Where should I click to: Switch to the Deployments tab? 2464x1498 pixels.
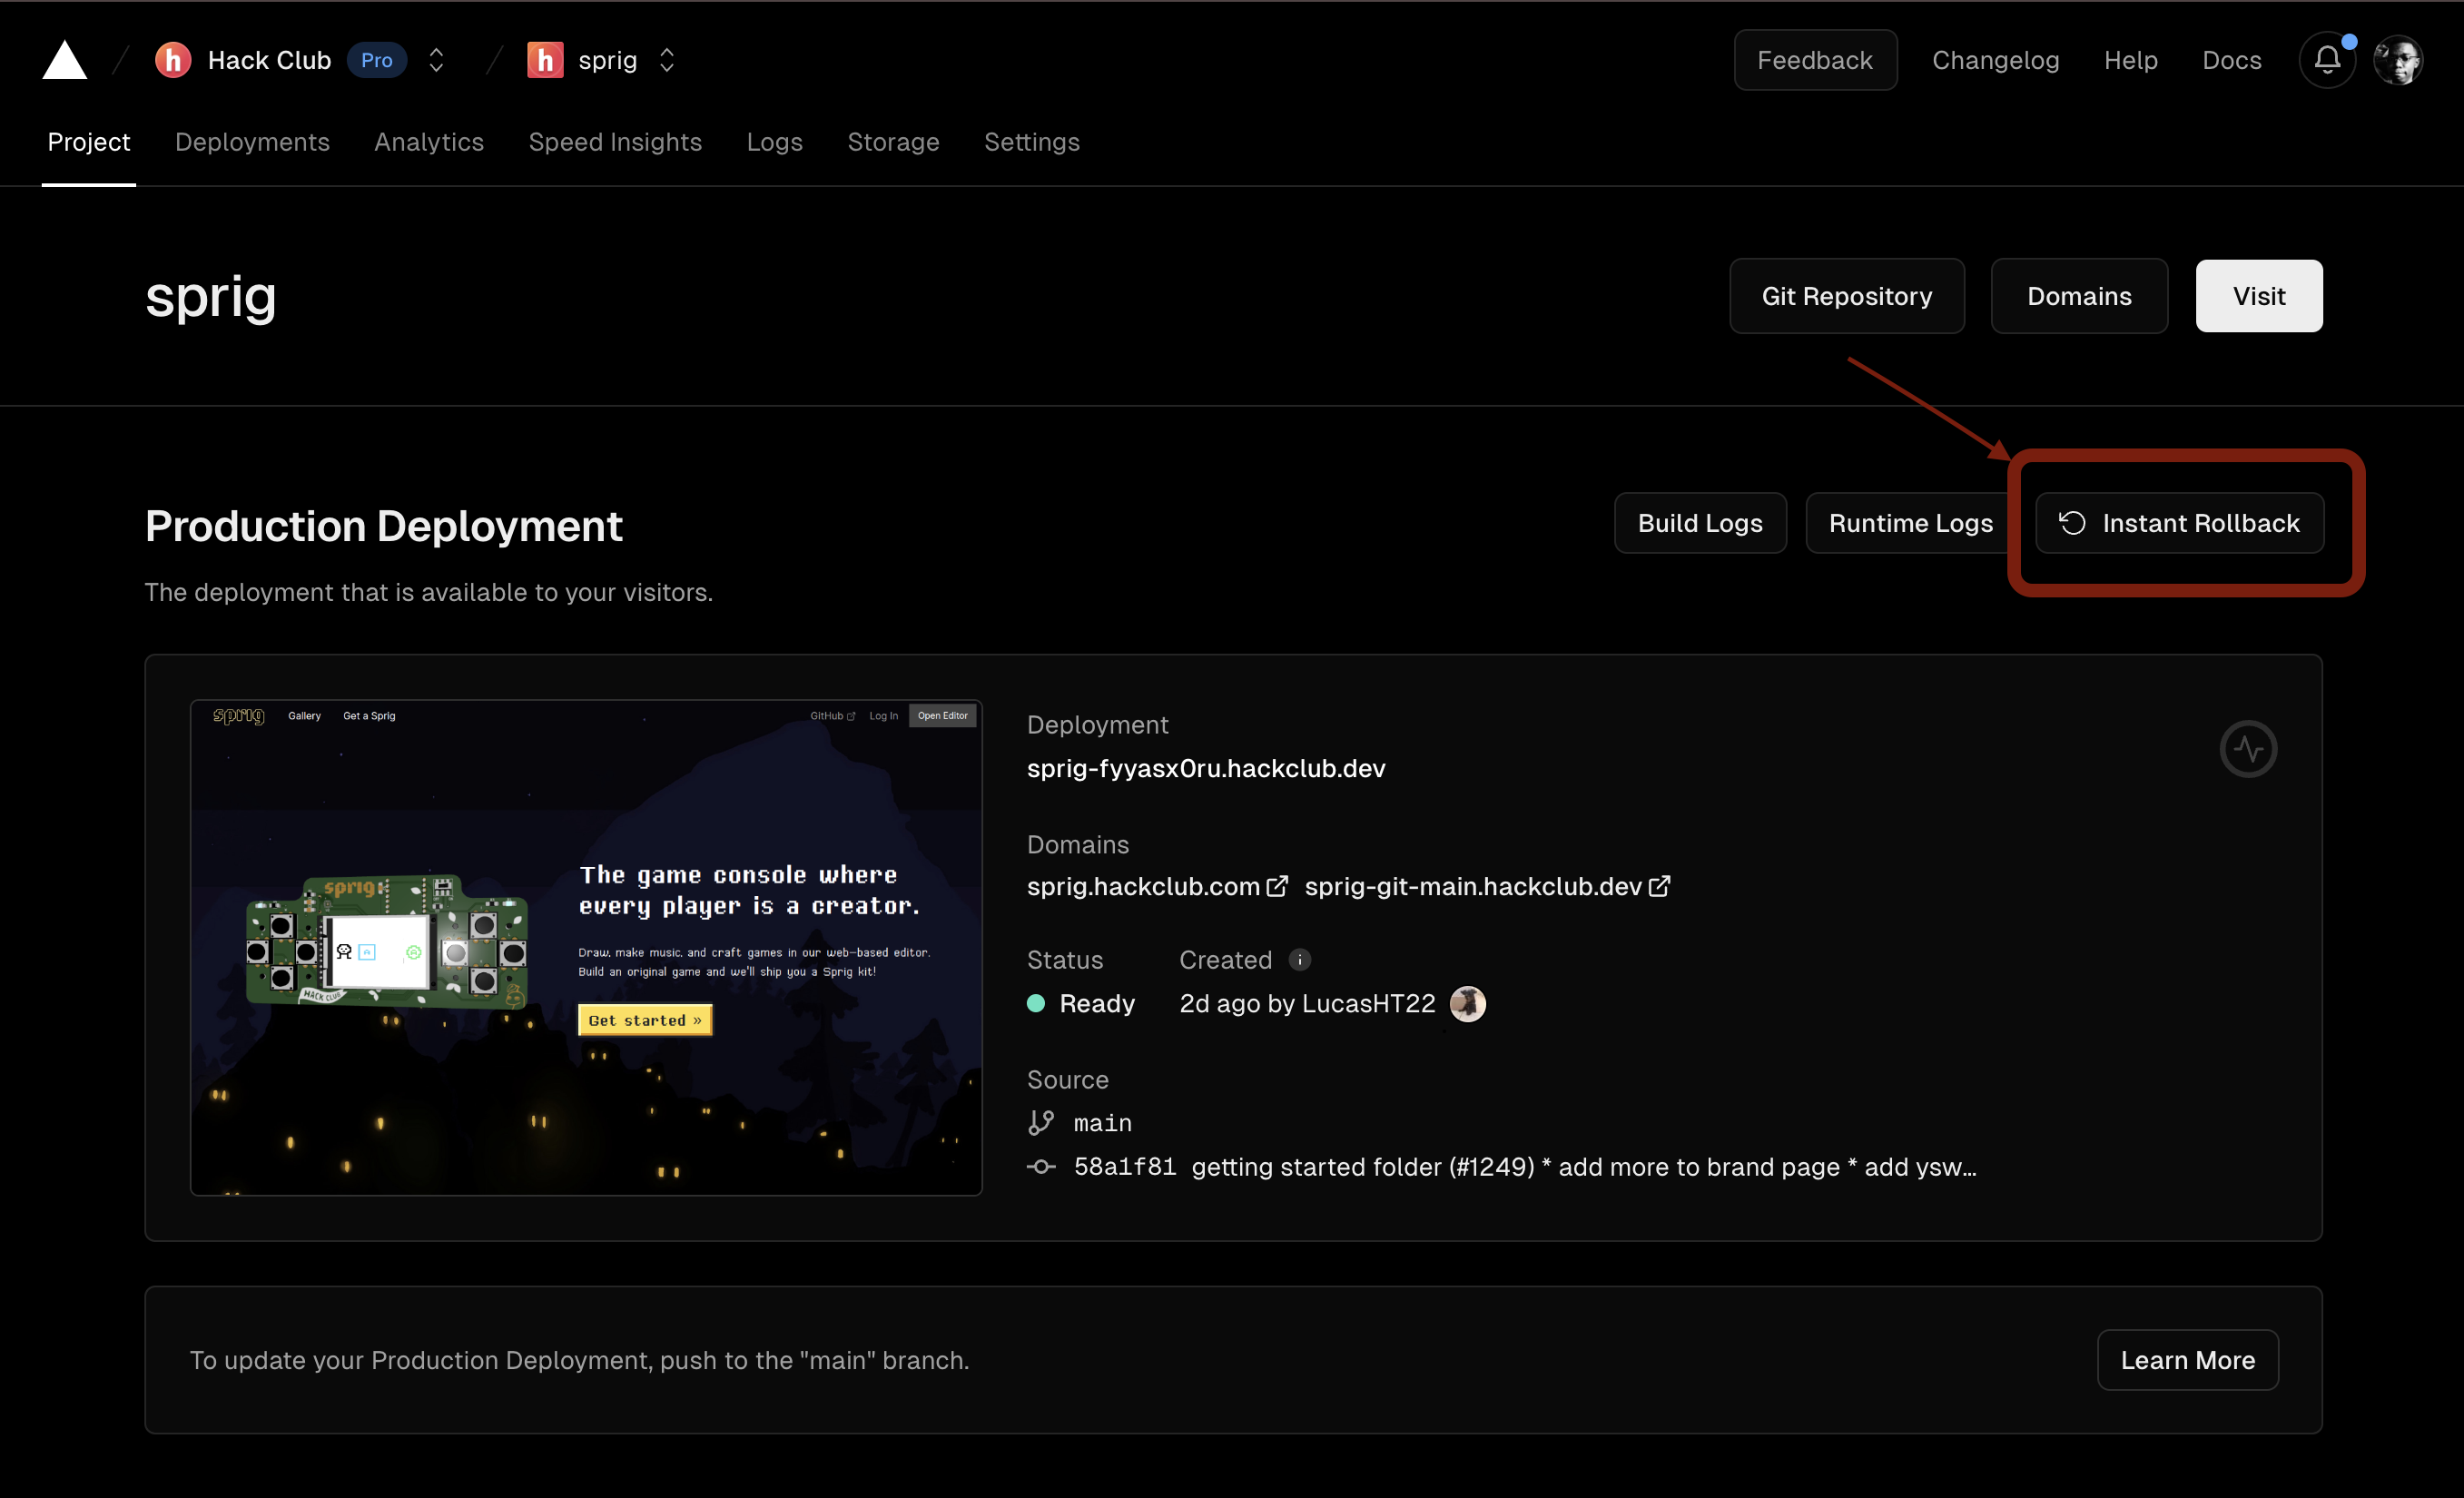tap(252, 142)
